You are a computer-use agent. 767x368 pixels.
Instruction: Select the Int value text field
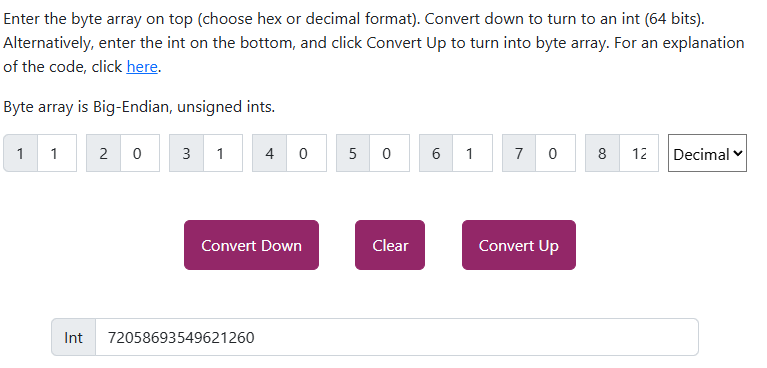tap(397, 337)
